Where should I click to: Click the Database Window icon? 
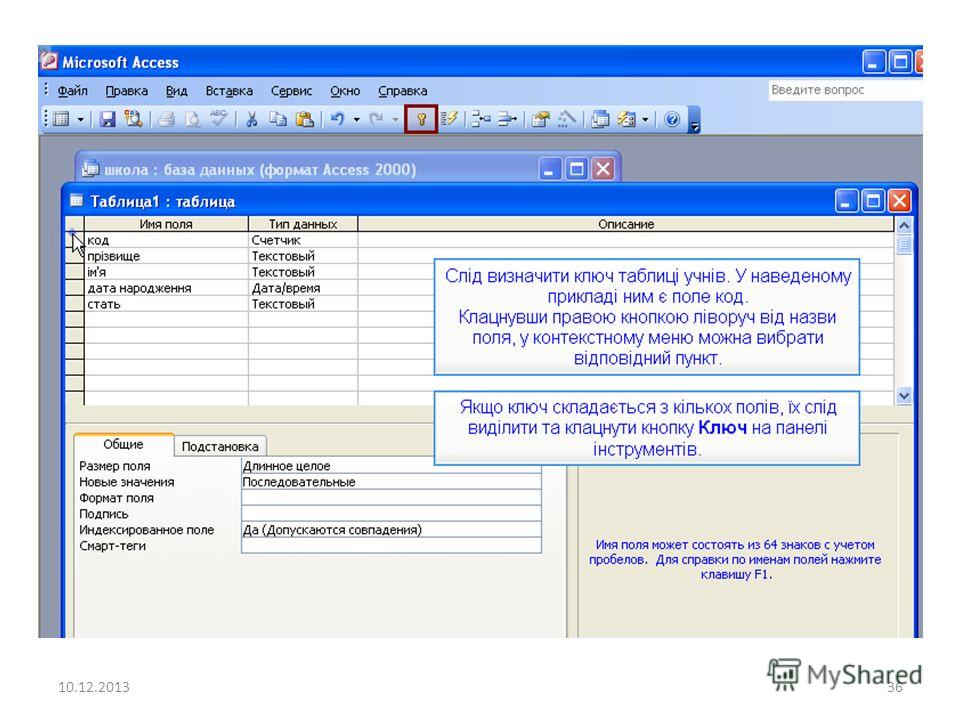click(600, 119)
